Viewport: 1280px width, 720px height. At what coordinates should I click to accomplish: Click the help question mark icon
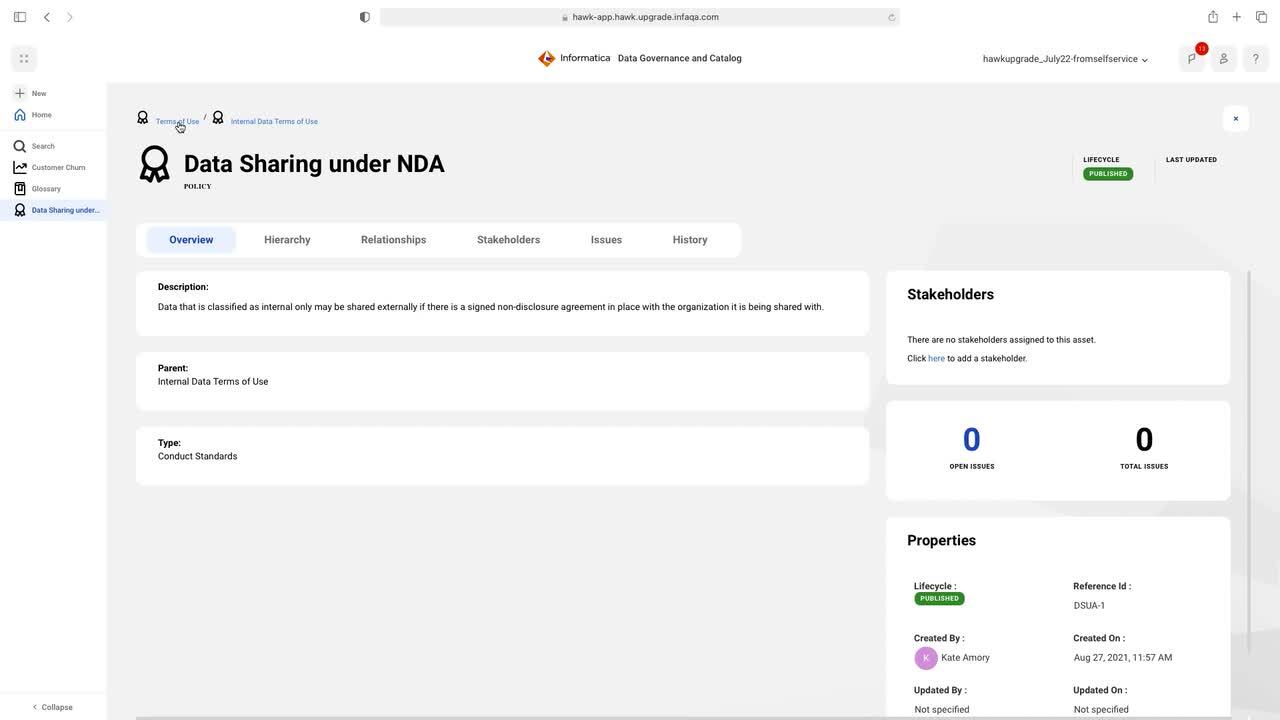pyautogui.click(x=1255, y=59)
